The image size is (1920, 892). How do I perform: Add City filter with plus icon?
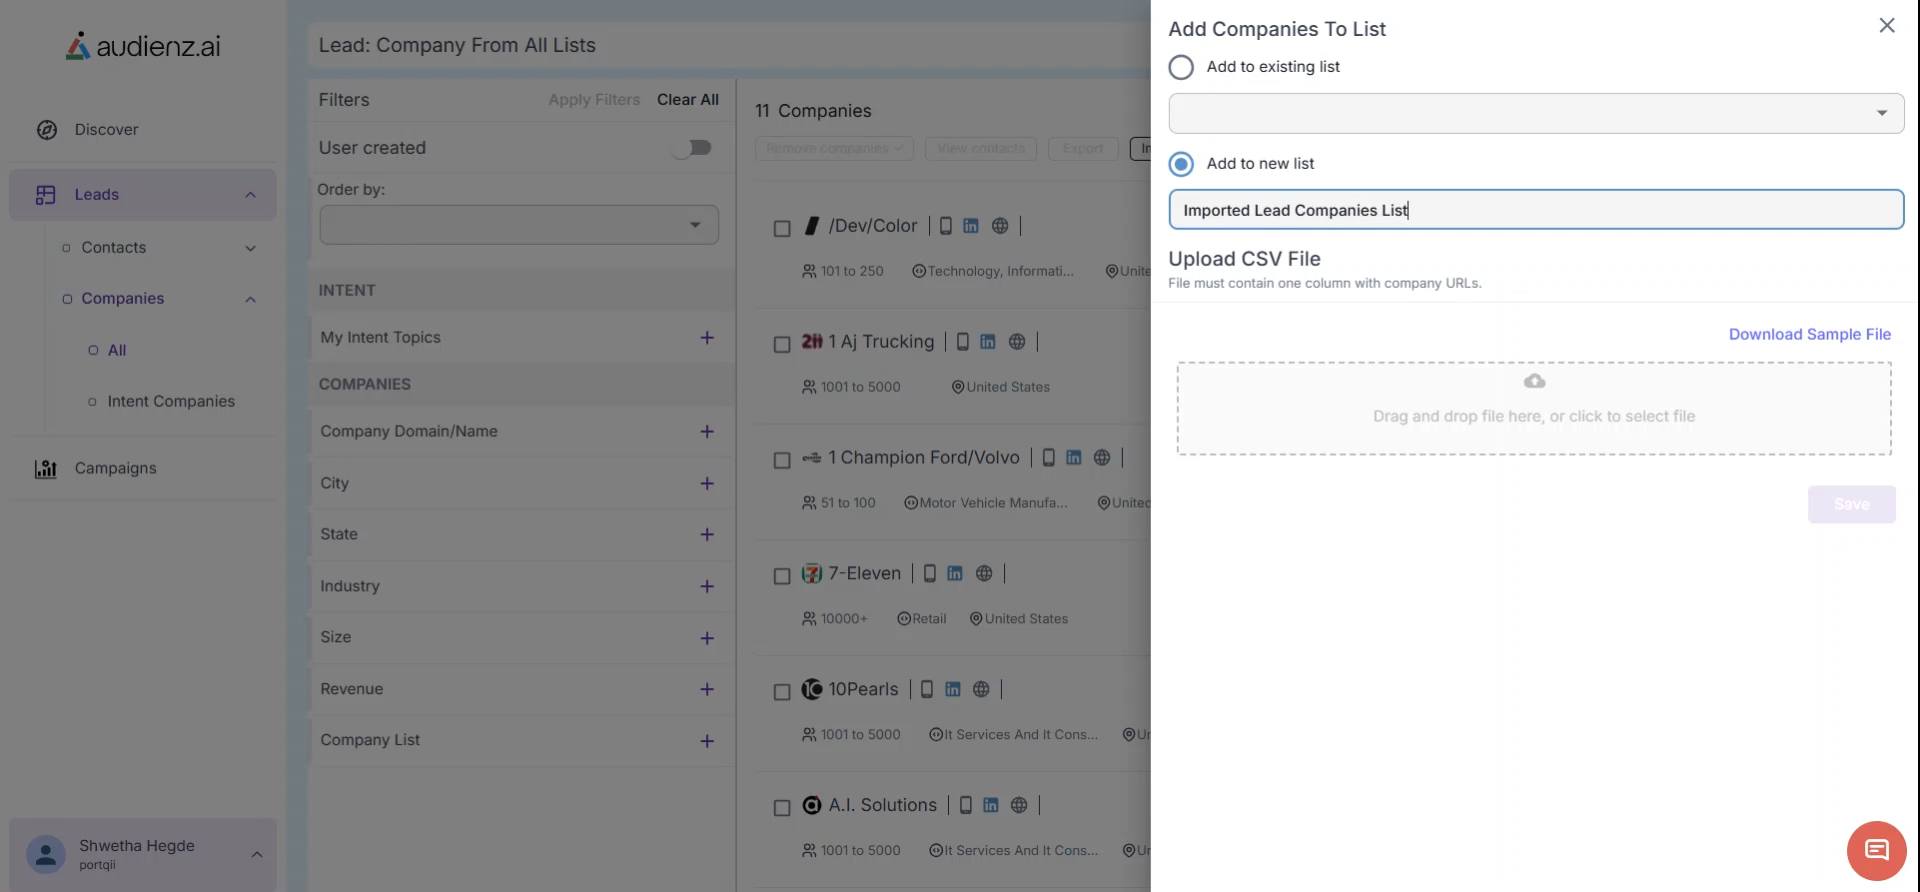[707, 484]
